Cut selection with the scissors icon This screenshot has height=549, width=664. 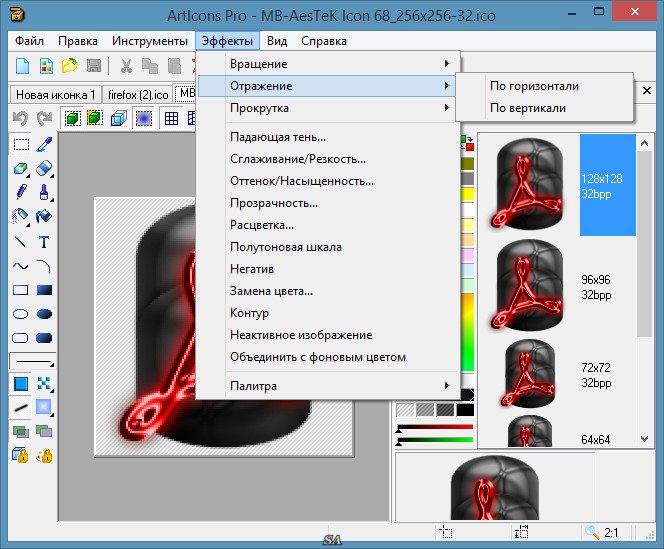tap(126, 66)
